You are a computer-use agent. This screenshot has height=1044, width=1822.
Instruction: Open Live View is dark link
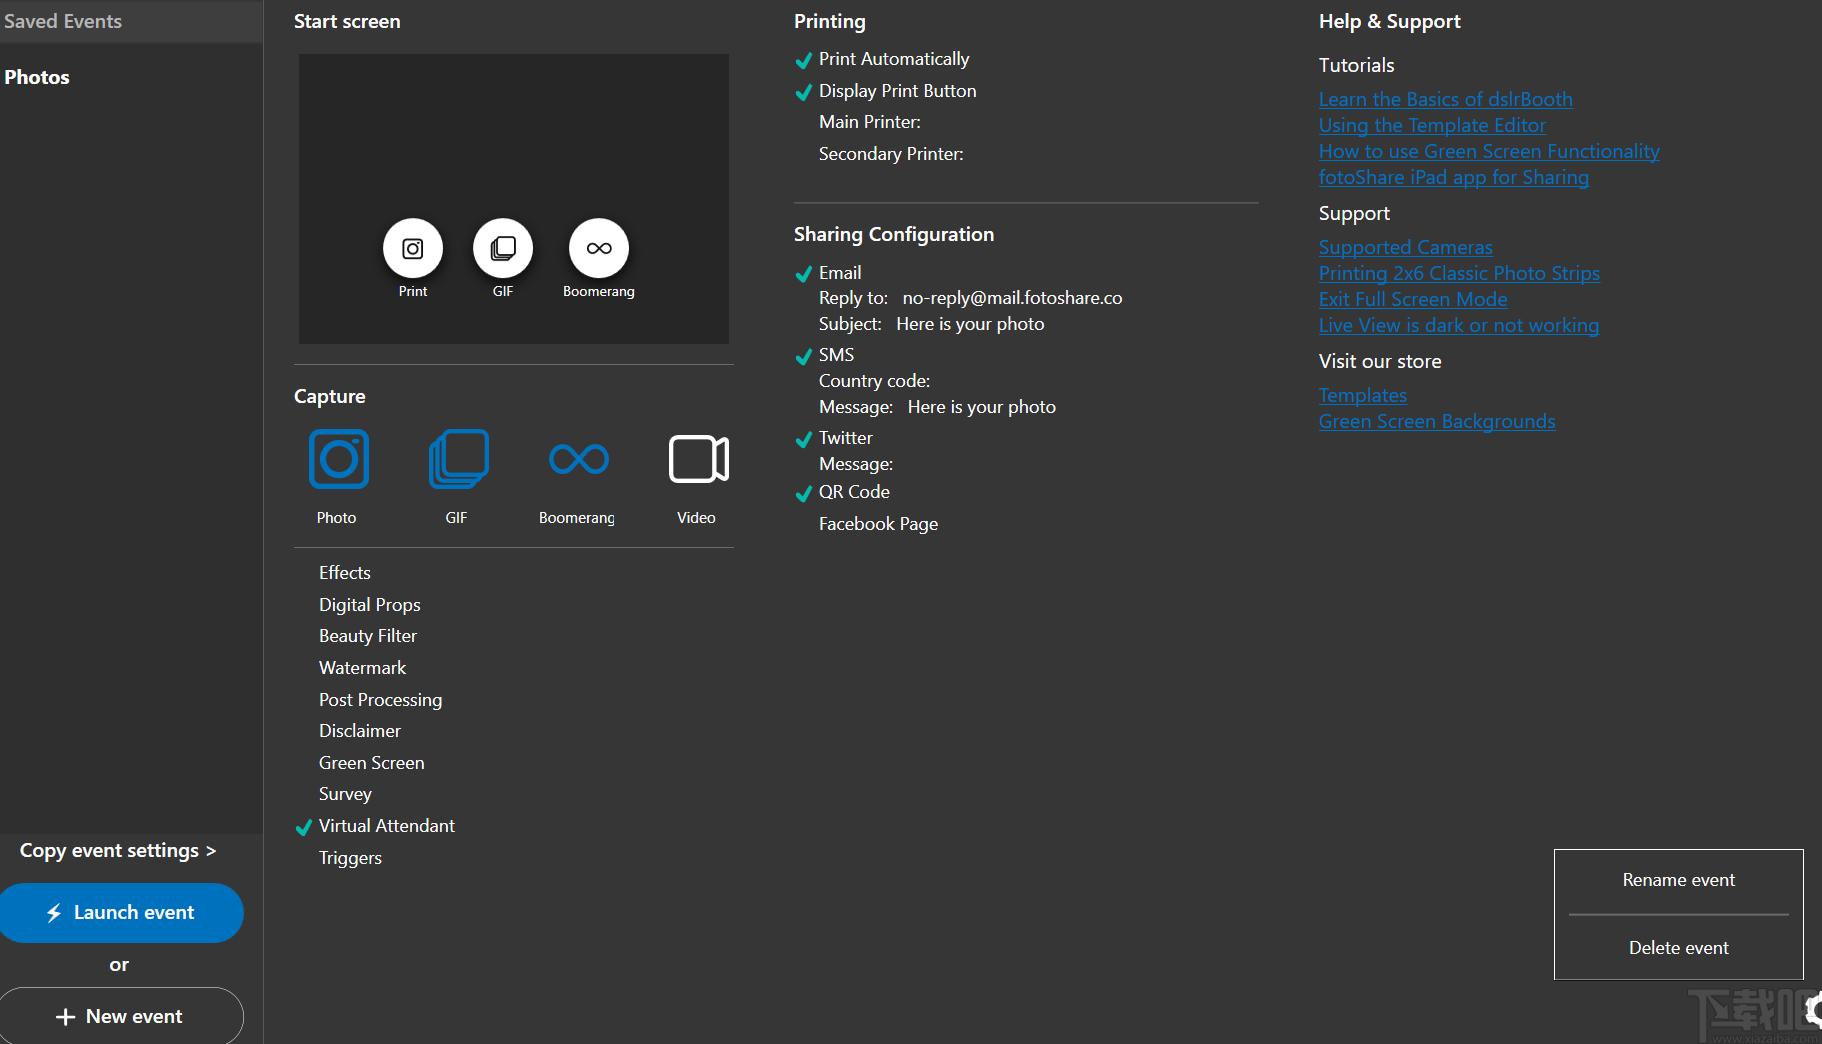(x=1458, y=325)
